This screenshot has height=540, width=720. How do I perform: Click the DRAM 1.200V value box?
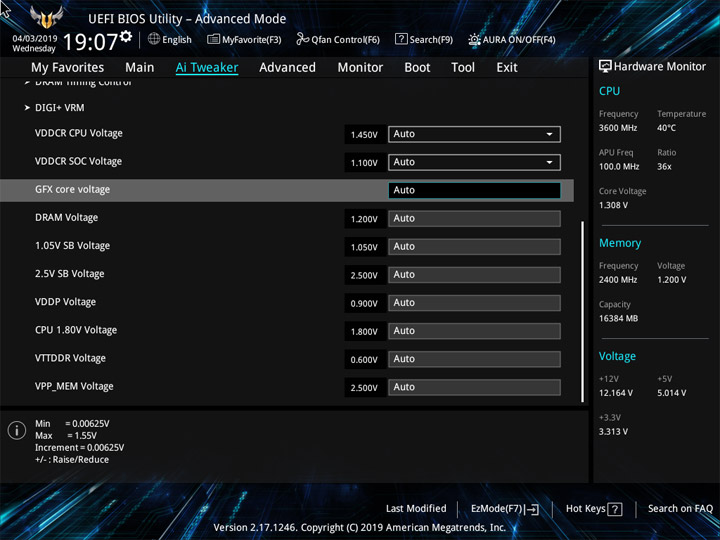pos(364,219)
